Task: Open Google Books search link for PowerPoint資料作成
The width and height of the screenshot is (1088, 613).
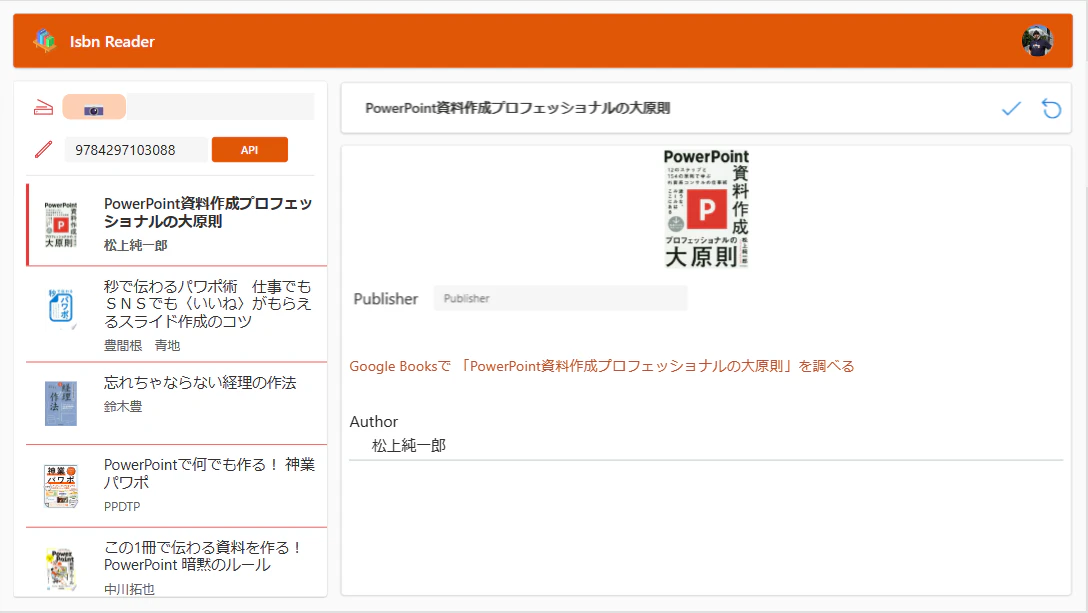Action: click(x=602, y=366)
